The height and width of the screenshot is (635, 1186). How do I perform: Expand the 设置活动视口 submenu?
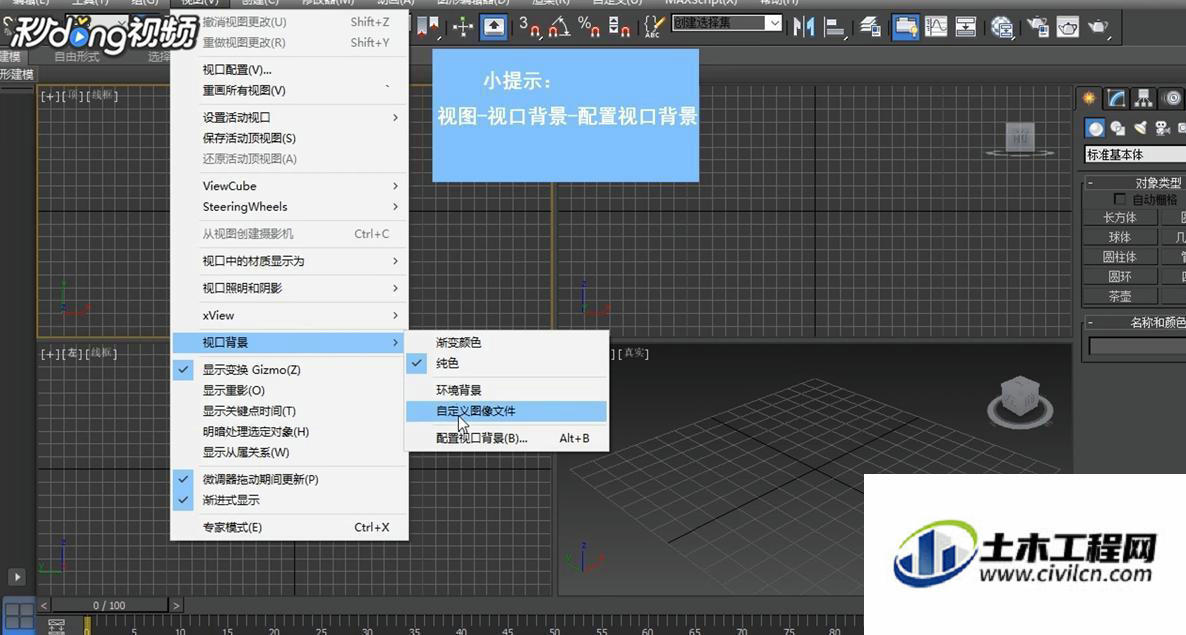click(290, 117)
